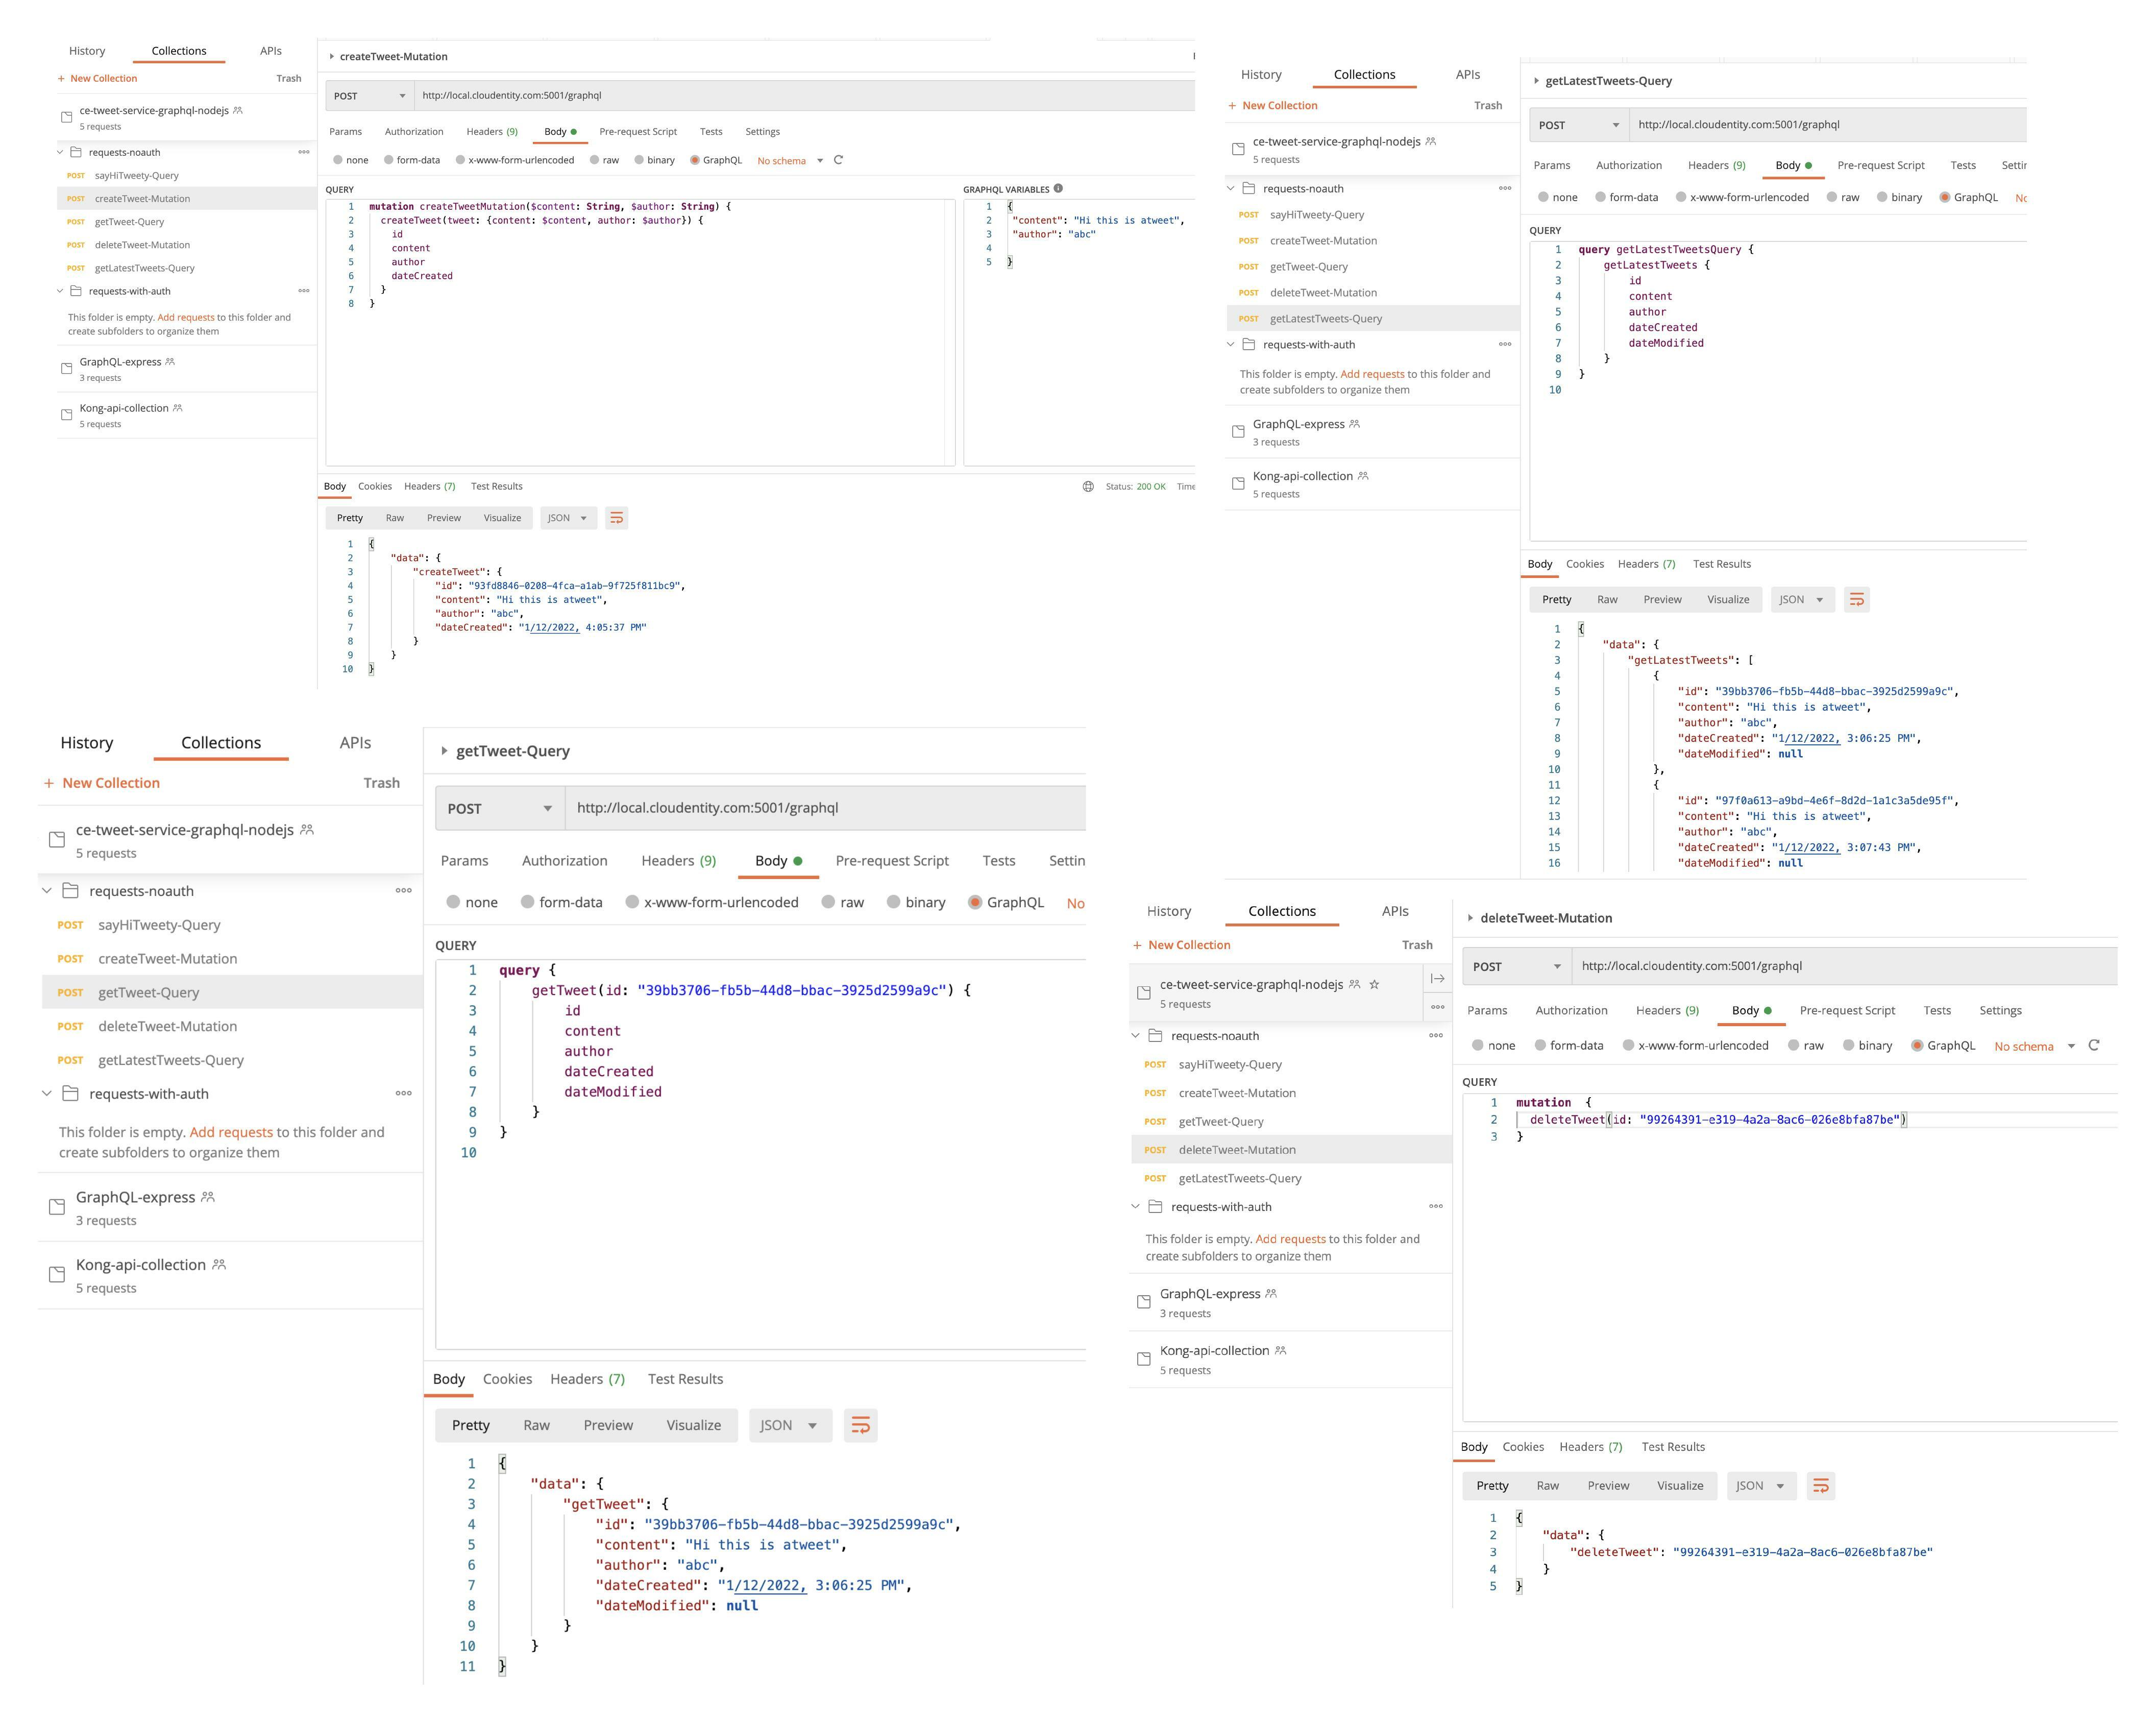
Task: Open requests-with-auth folder options in getTweet-Query panel
Action: (x=403, y=1093)
